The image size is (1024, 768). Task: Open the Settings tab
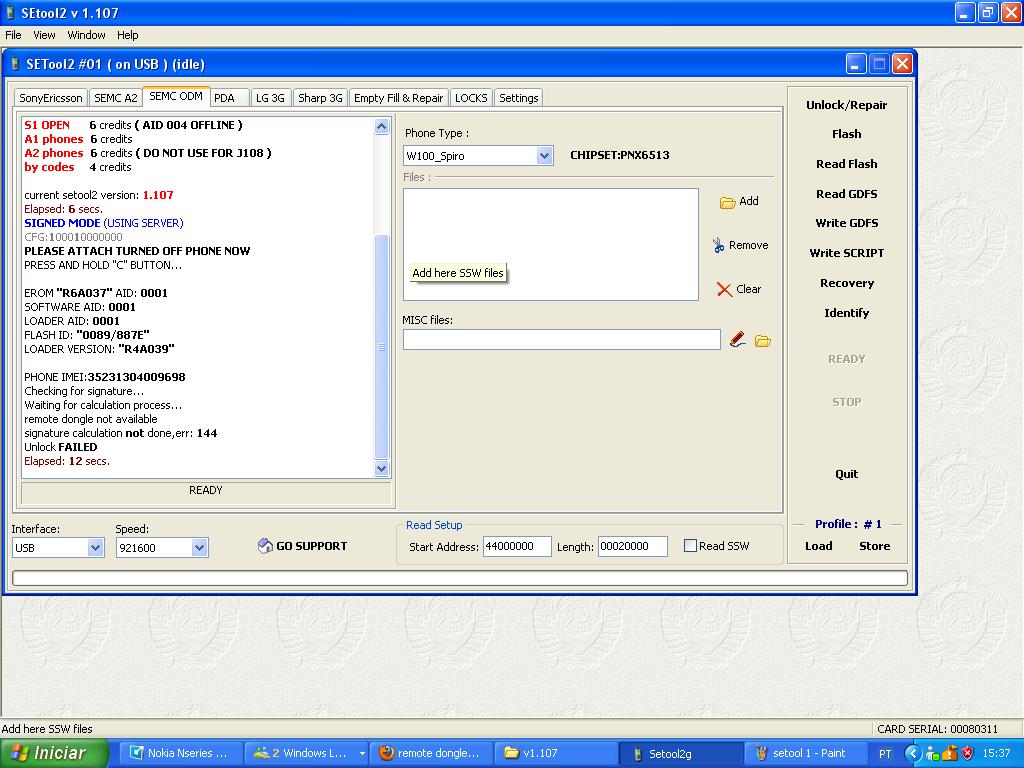(x=519, y=98)
